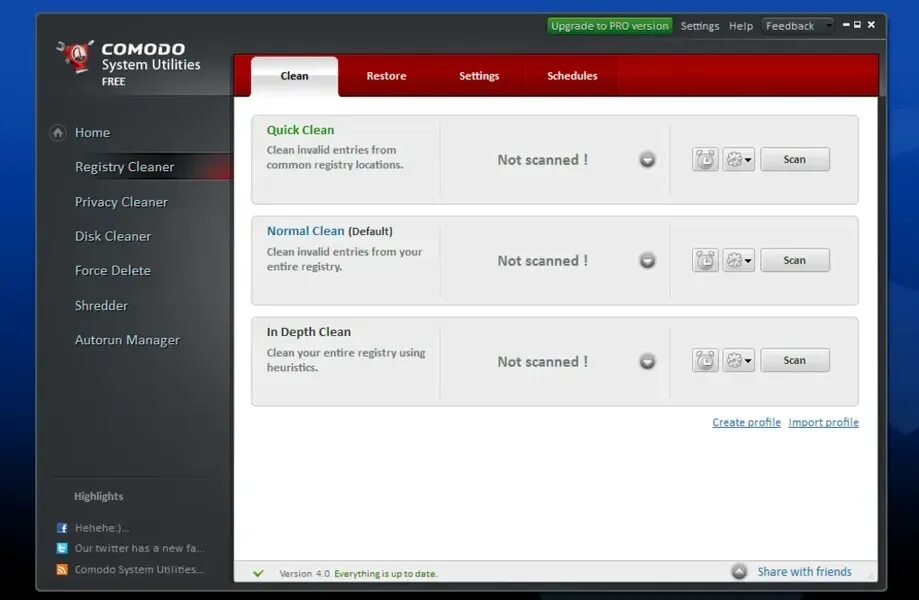This screenshot has height=600, width=919.
Task: Click the Facebook highlight icon
Action: click(62, 528)
